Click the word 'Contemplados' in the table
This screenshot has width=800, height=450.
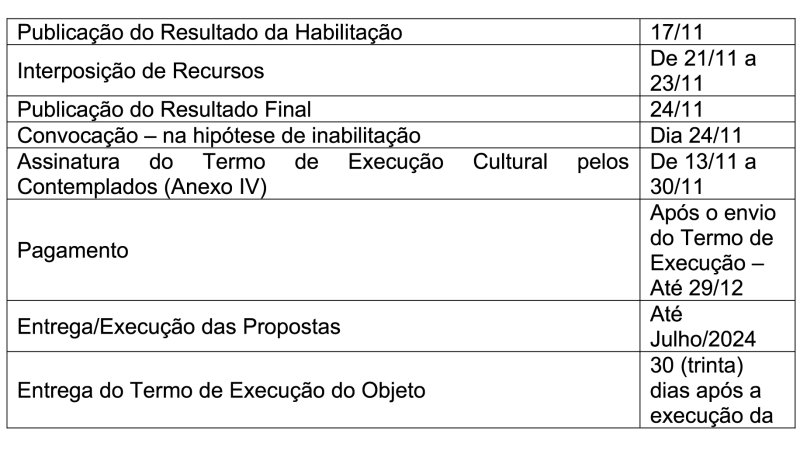point(84,188)
